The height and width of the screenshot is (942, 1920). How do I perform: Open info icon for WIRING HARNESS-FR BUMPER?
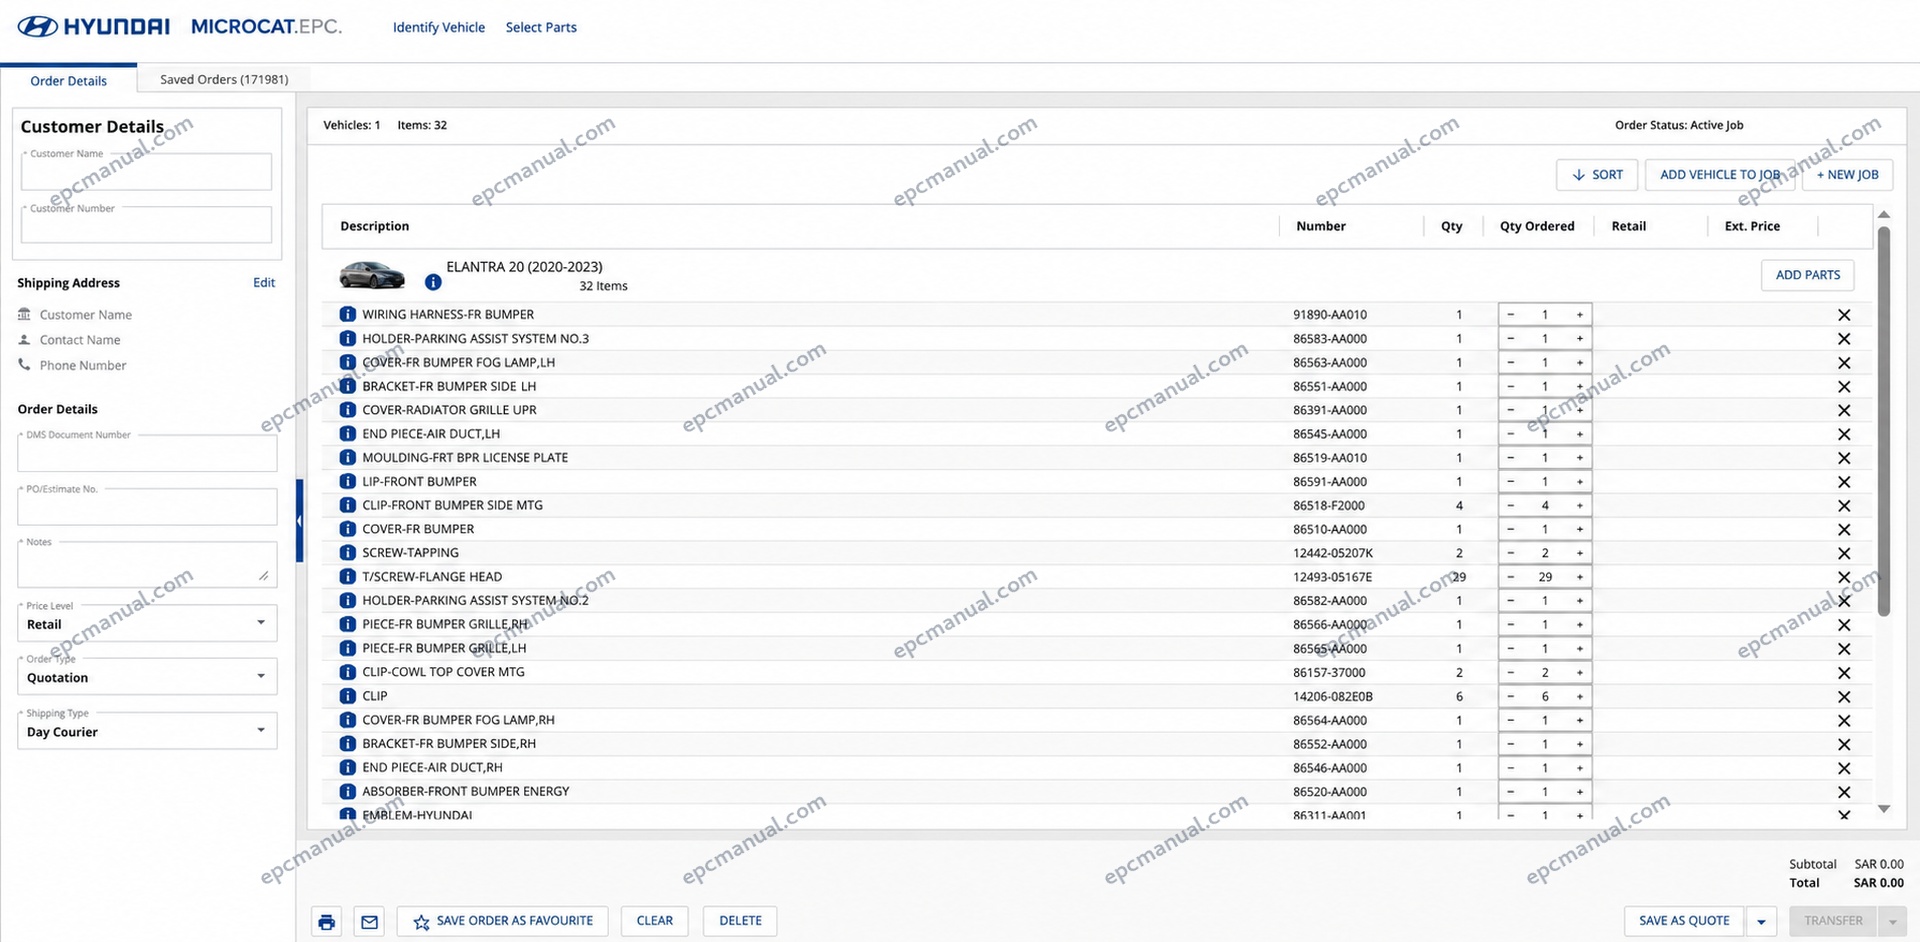click(x=347, y=314)
